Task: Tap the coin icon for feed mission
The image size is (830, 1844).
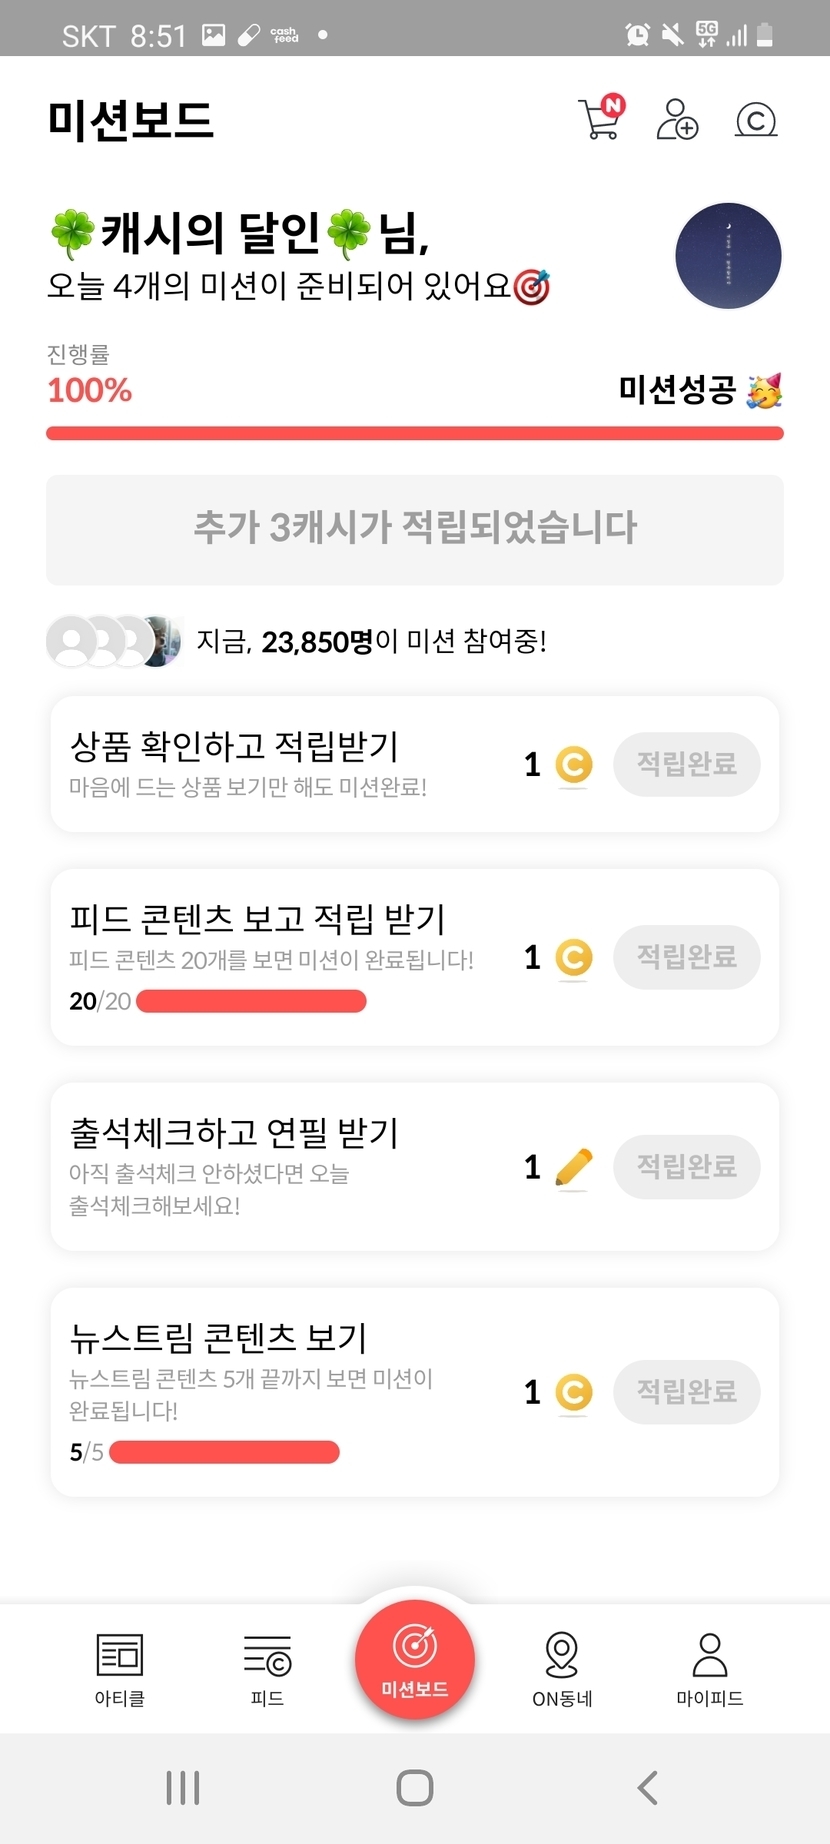Action: [x=573, y=958]
